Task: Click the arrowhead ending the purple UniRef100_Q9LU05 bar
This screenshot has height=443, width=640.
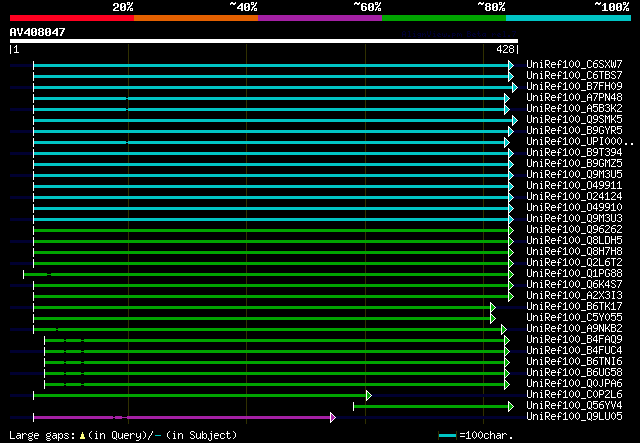Action: pyautogui.click(x=332, y=417)
